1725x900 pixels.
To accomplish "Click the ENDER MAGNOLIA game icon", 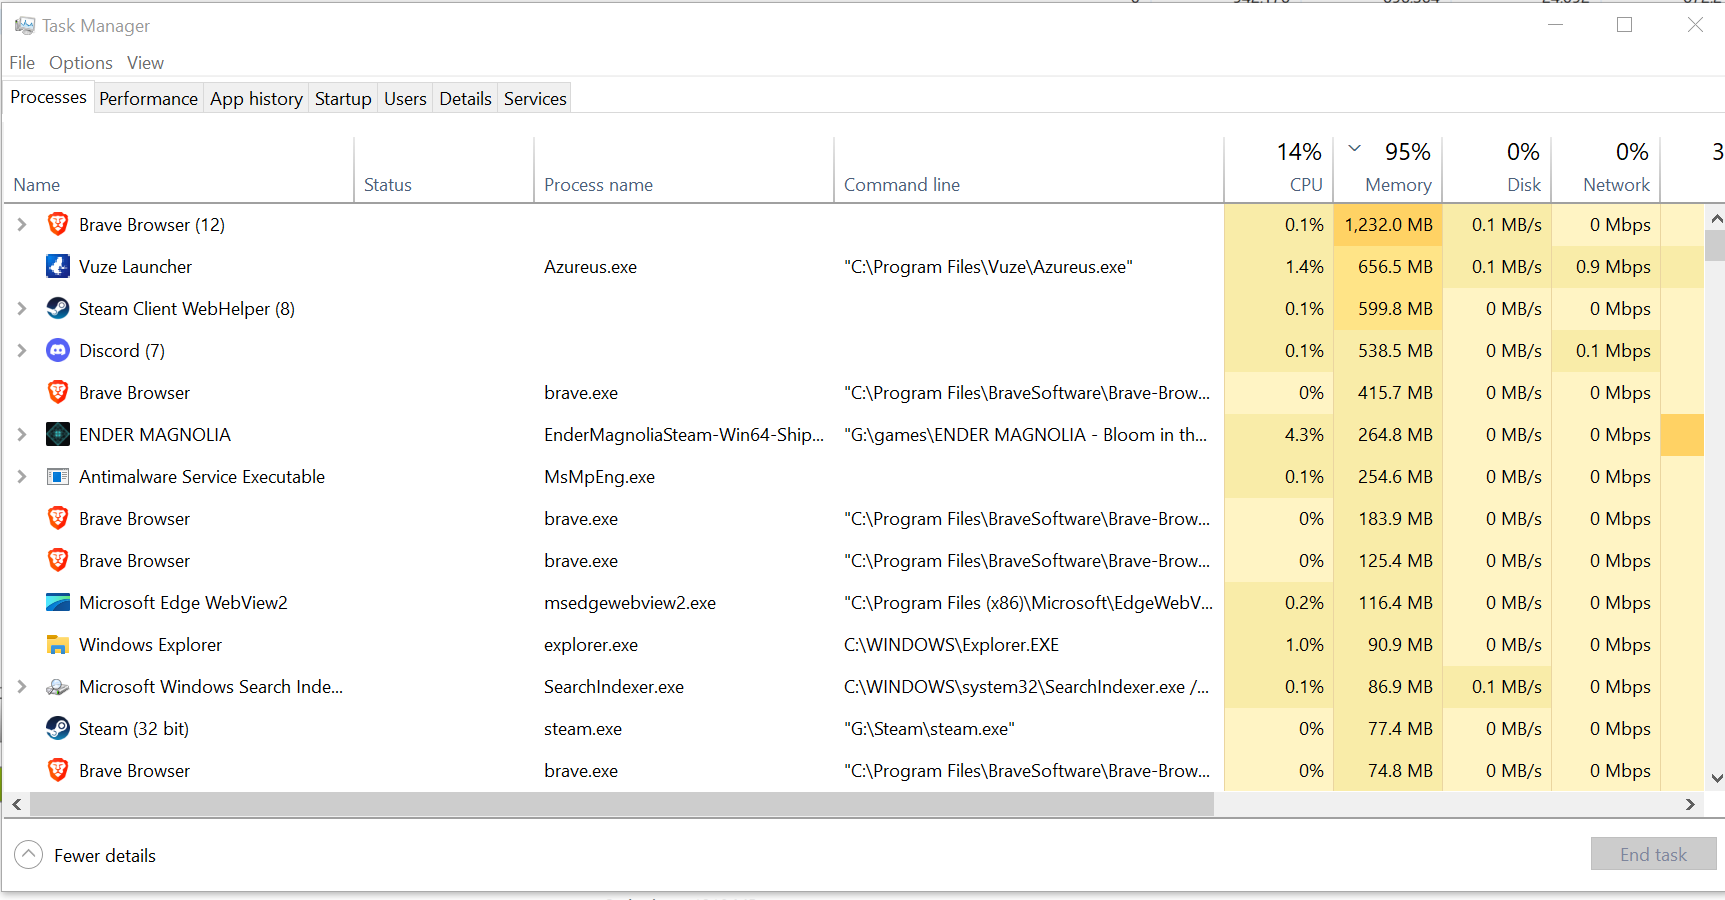I will click(58, 434).
